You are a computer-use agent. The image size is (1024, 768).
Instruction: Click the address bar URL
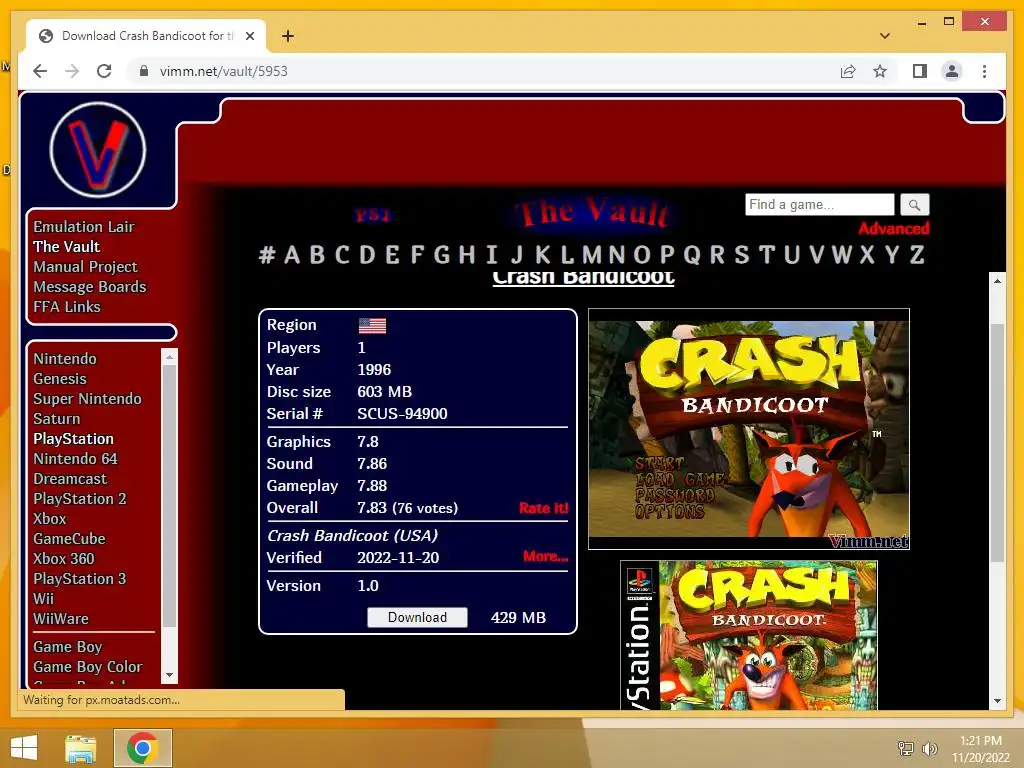223,71
